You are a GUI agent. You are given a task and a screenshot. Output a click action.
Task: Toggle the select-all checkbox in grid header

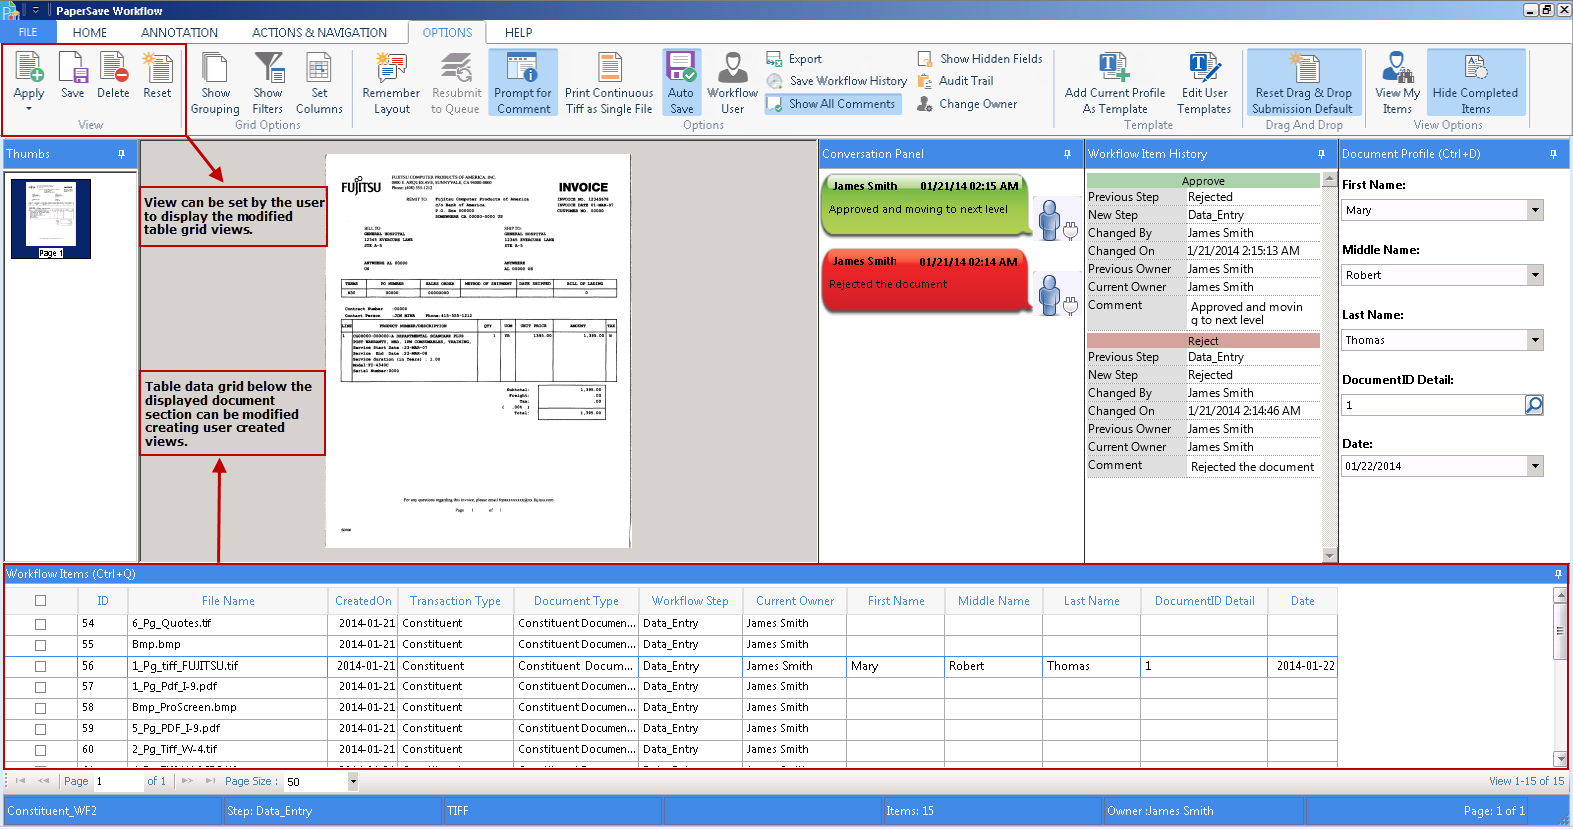40,601
